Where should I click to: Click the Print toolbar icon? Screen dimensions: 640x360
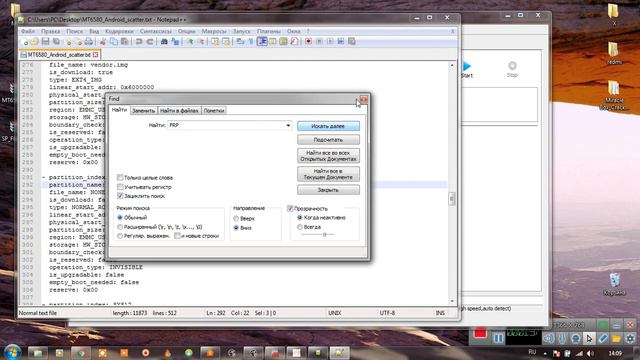click(89, 42)
